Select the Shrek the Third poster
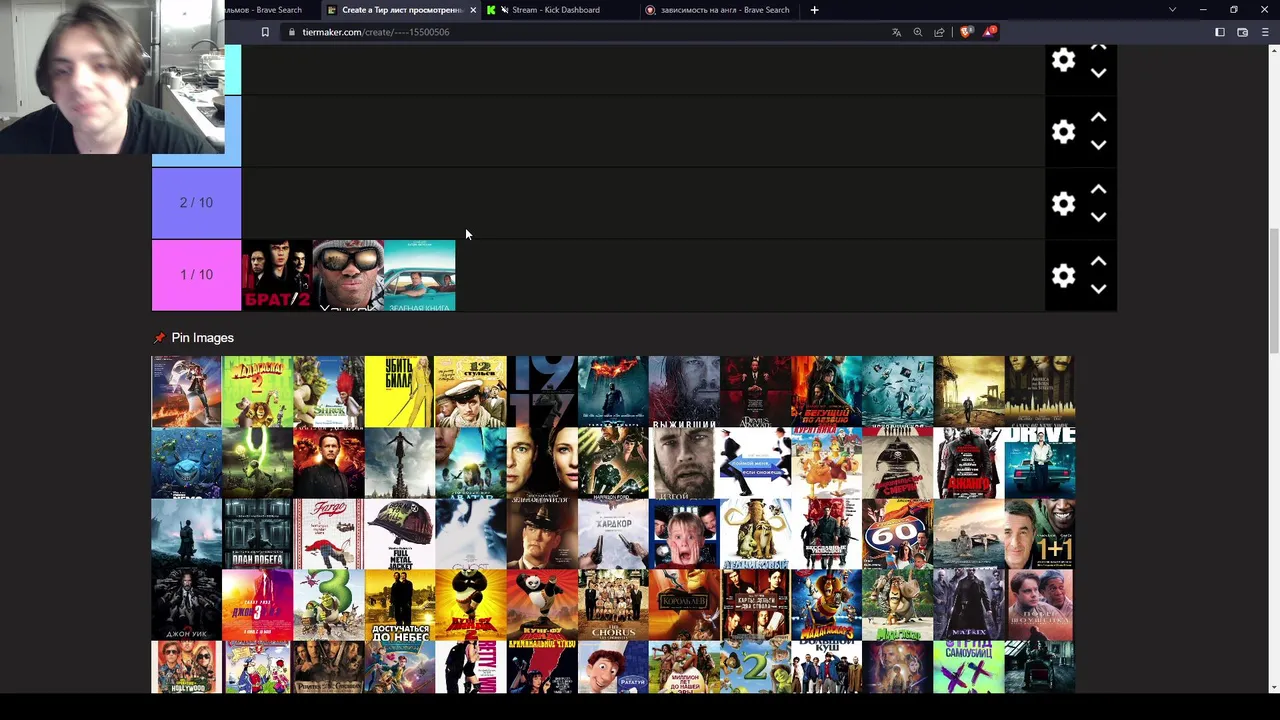Viewport: 1280px width, 720px height. click(x=329, y=605)
